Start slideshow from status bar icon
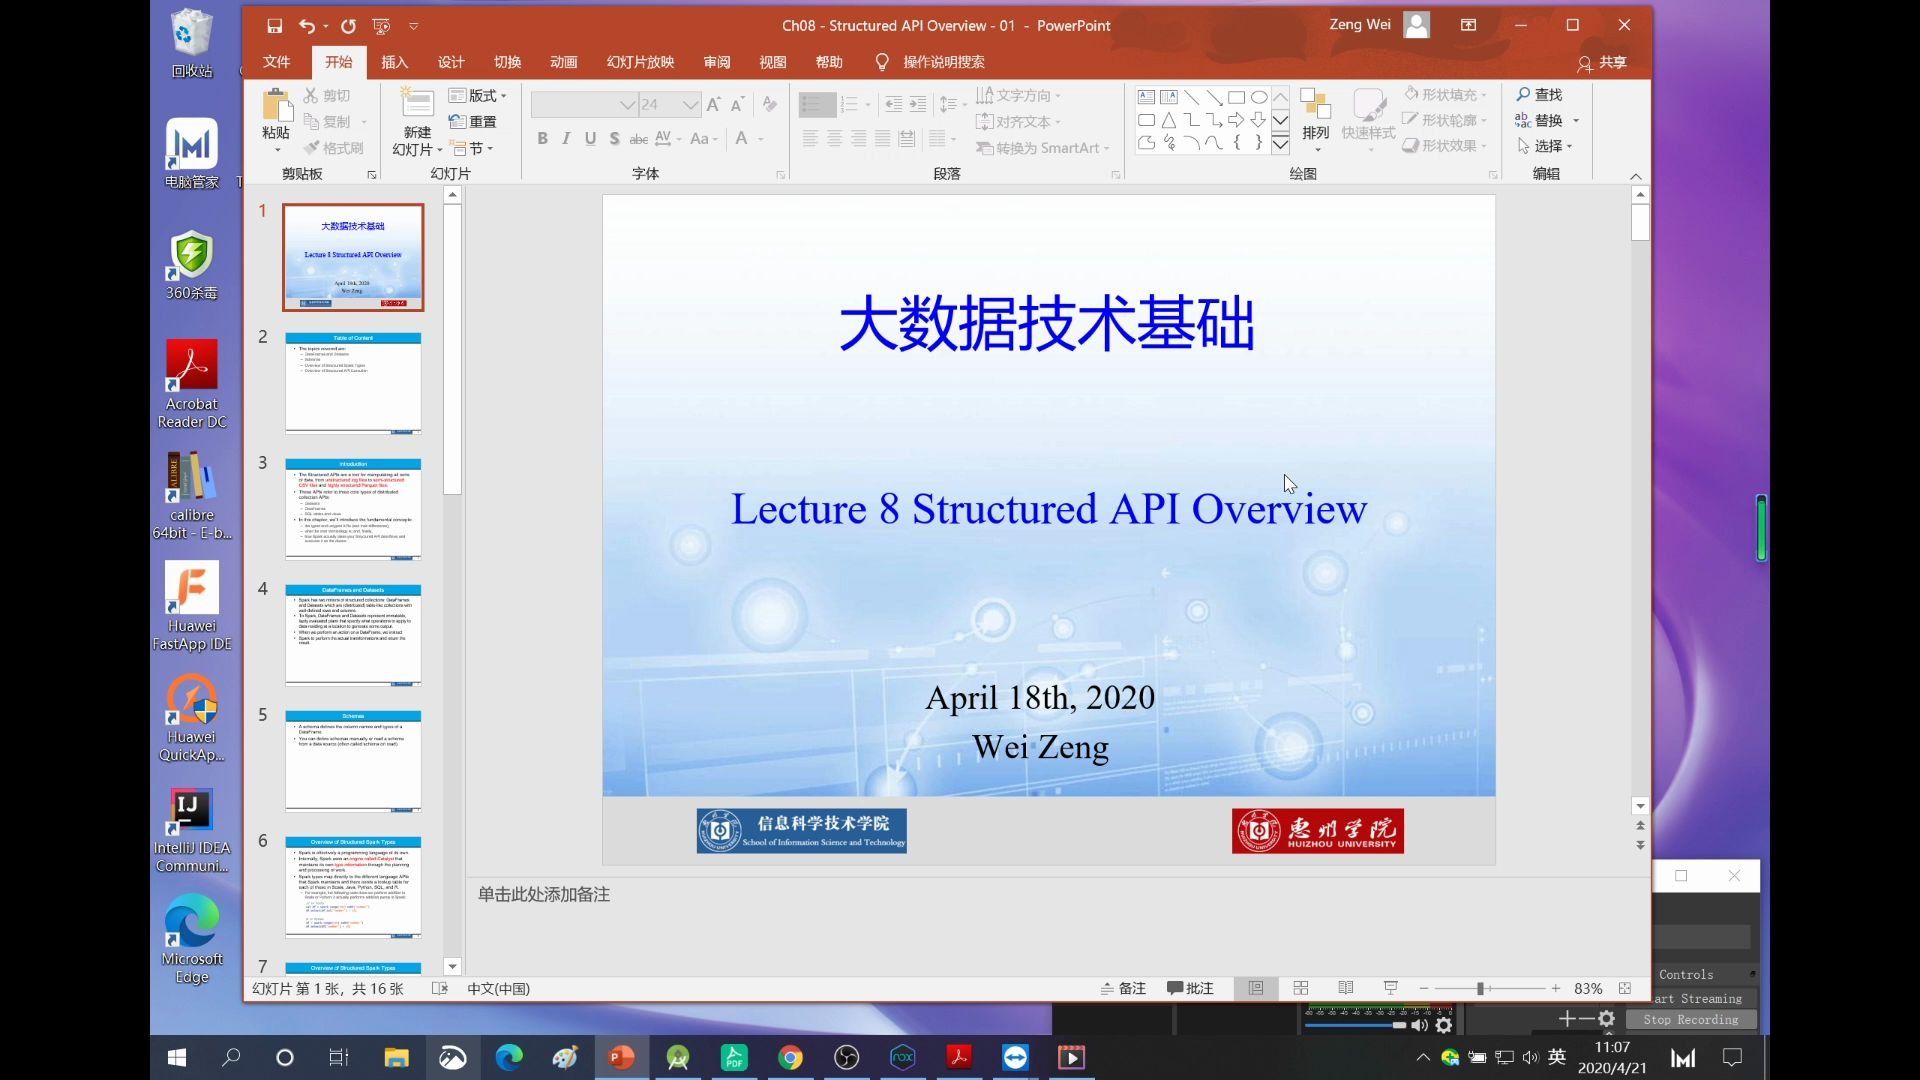The height and width of the screenshot is (1080, 1920). pos(1391,988)
